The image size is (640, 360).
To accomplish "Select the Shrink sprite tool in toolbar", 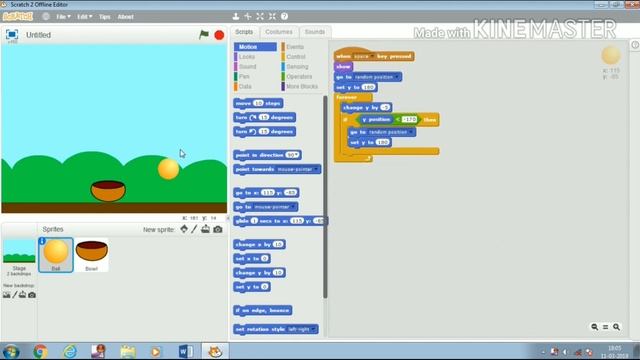I will (x=272, y=16).
